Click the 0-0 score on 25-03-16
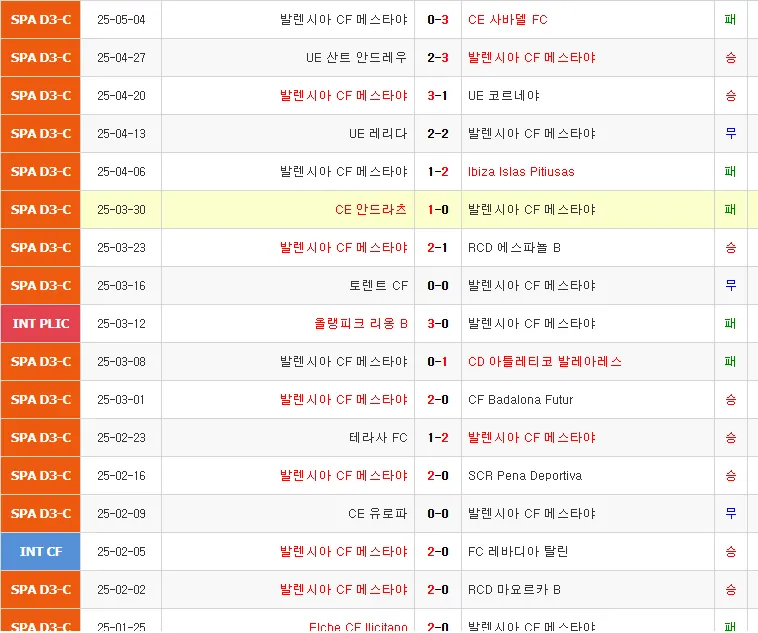Viewport: 758px width, 633px height. tap(437, 286)
